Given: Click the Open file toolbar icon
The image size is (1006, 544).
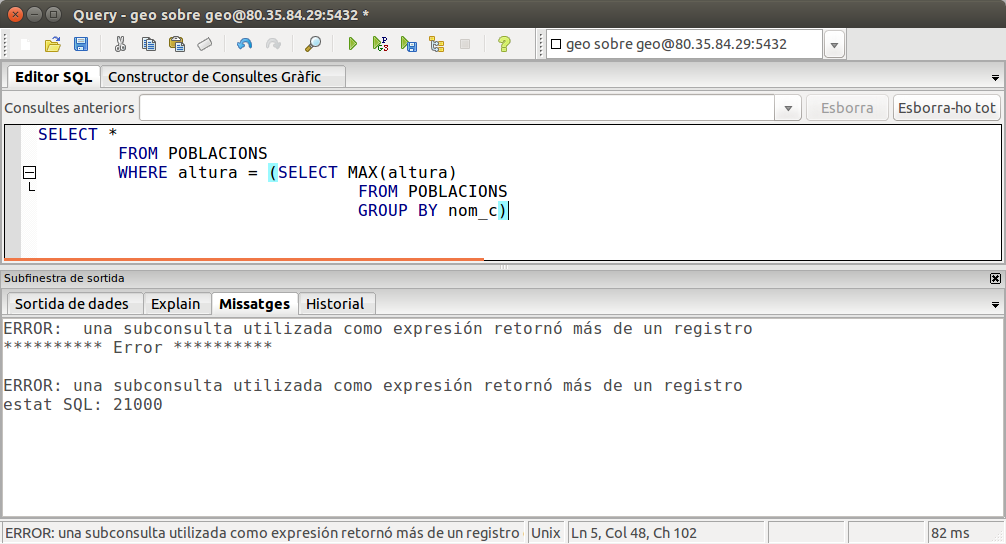Looking at the screenshot, I should coord(53,44).
